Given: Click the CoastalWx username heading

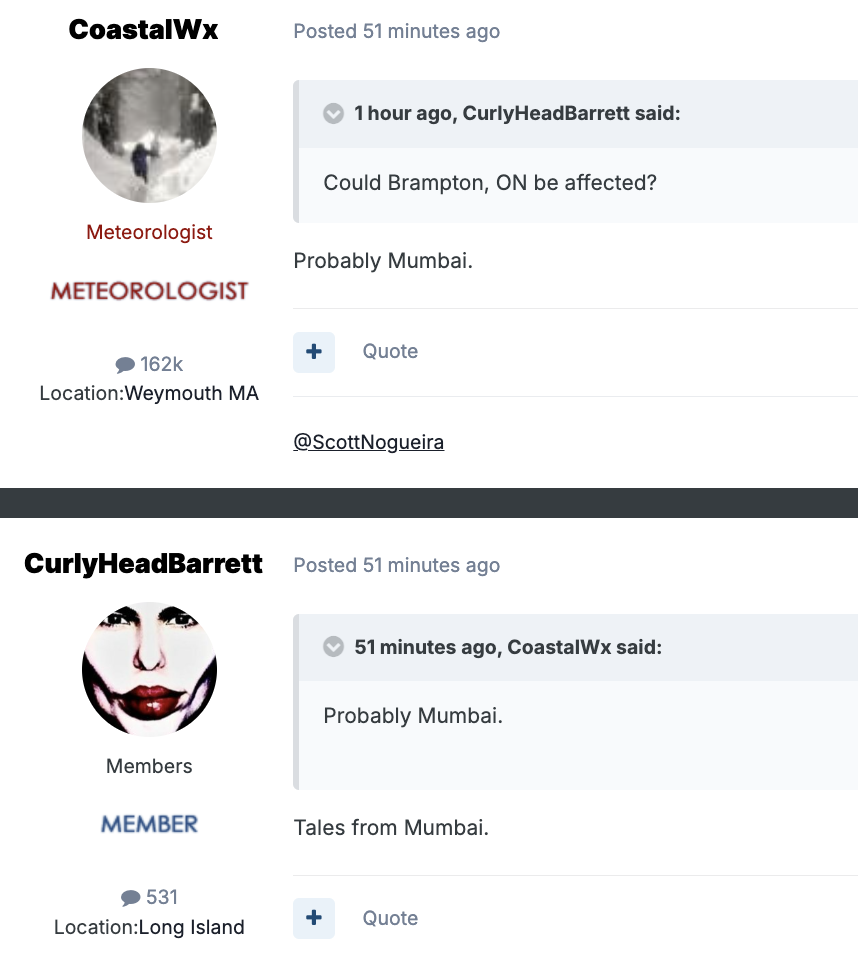Looking at the screenshot, I should pyautogui.click(x=143, y=30).
